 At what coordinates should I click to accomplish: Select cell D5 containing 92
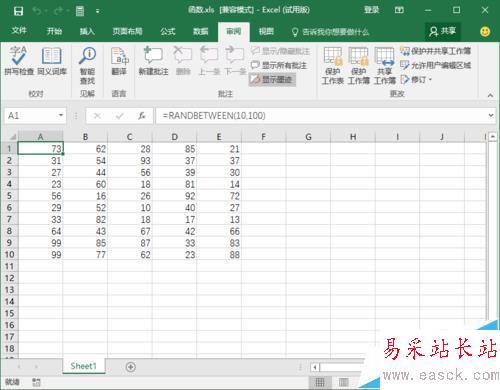[174, 196]
